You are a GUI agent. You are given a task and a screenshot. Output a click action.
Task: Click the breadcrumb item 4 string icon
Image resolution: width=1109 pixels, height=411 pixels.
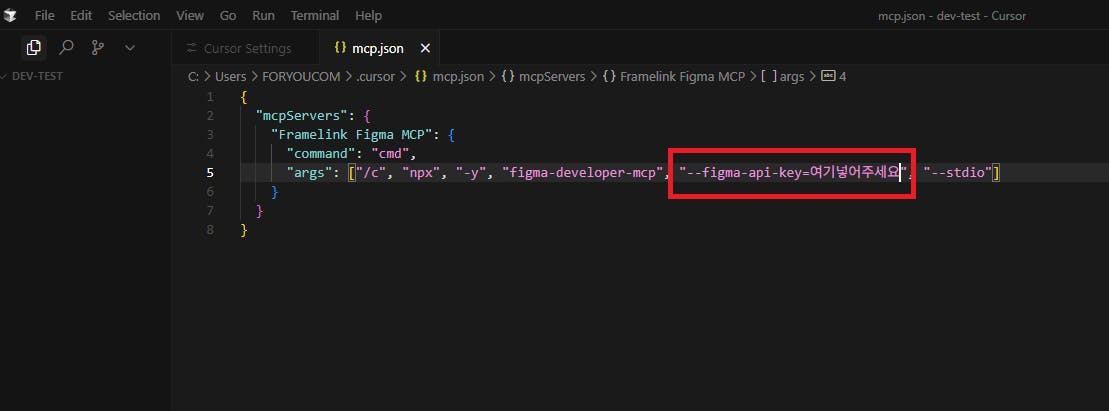[x=828, y=76]
